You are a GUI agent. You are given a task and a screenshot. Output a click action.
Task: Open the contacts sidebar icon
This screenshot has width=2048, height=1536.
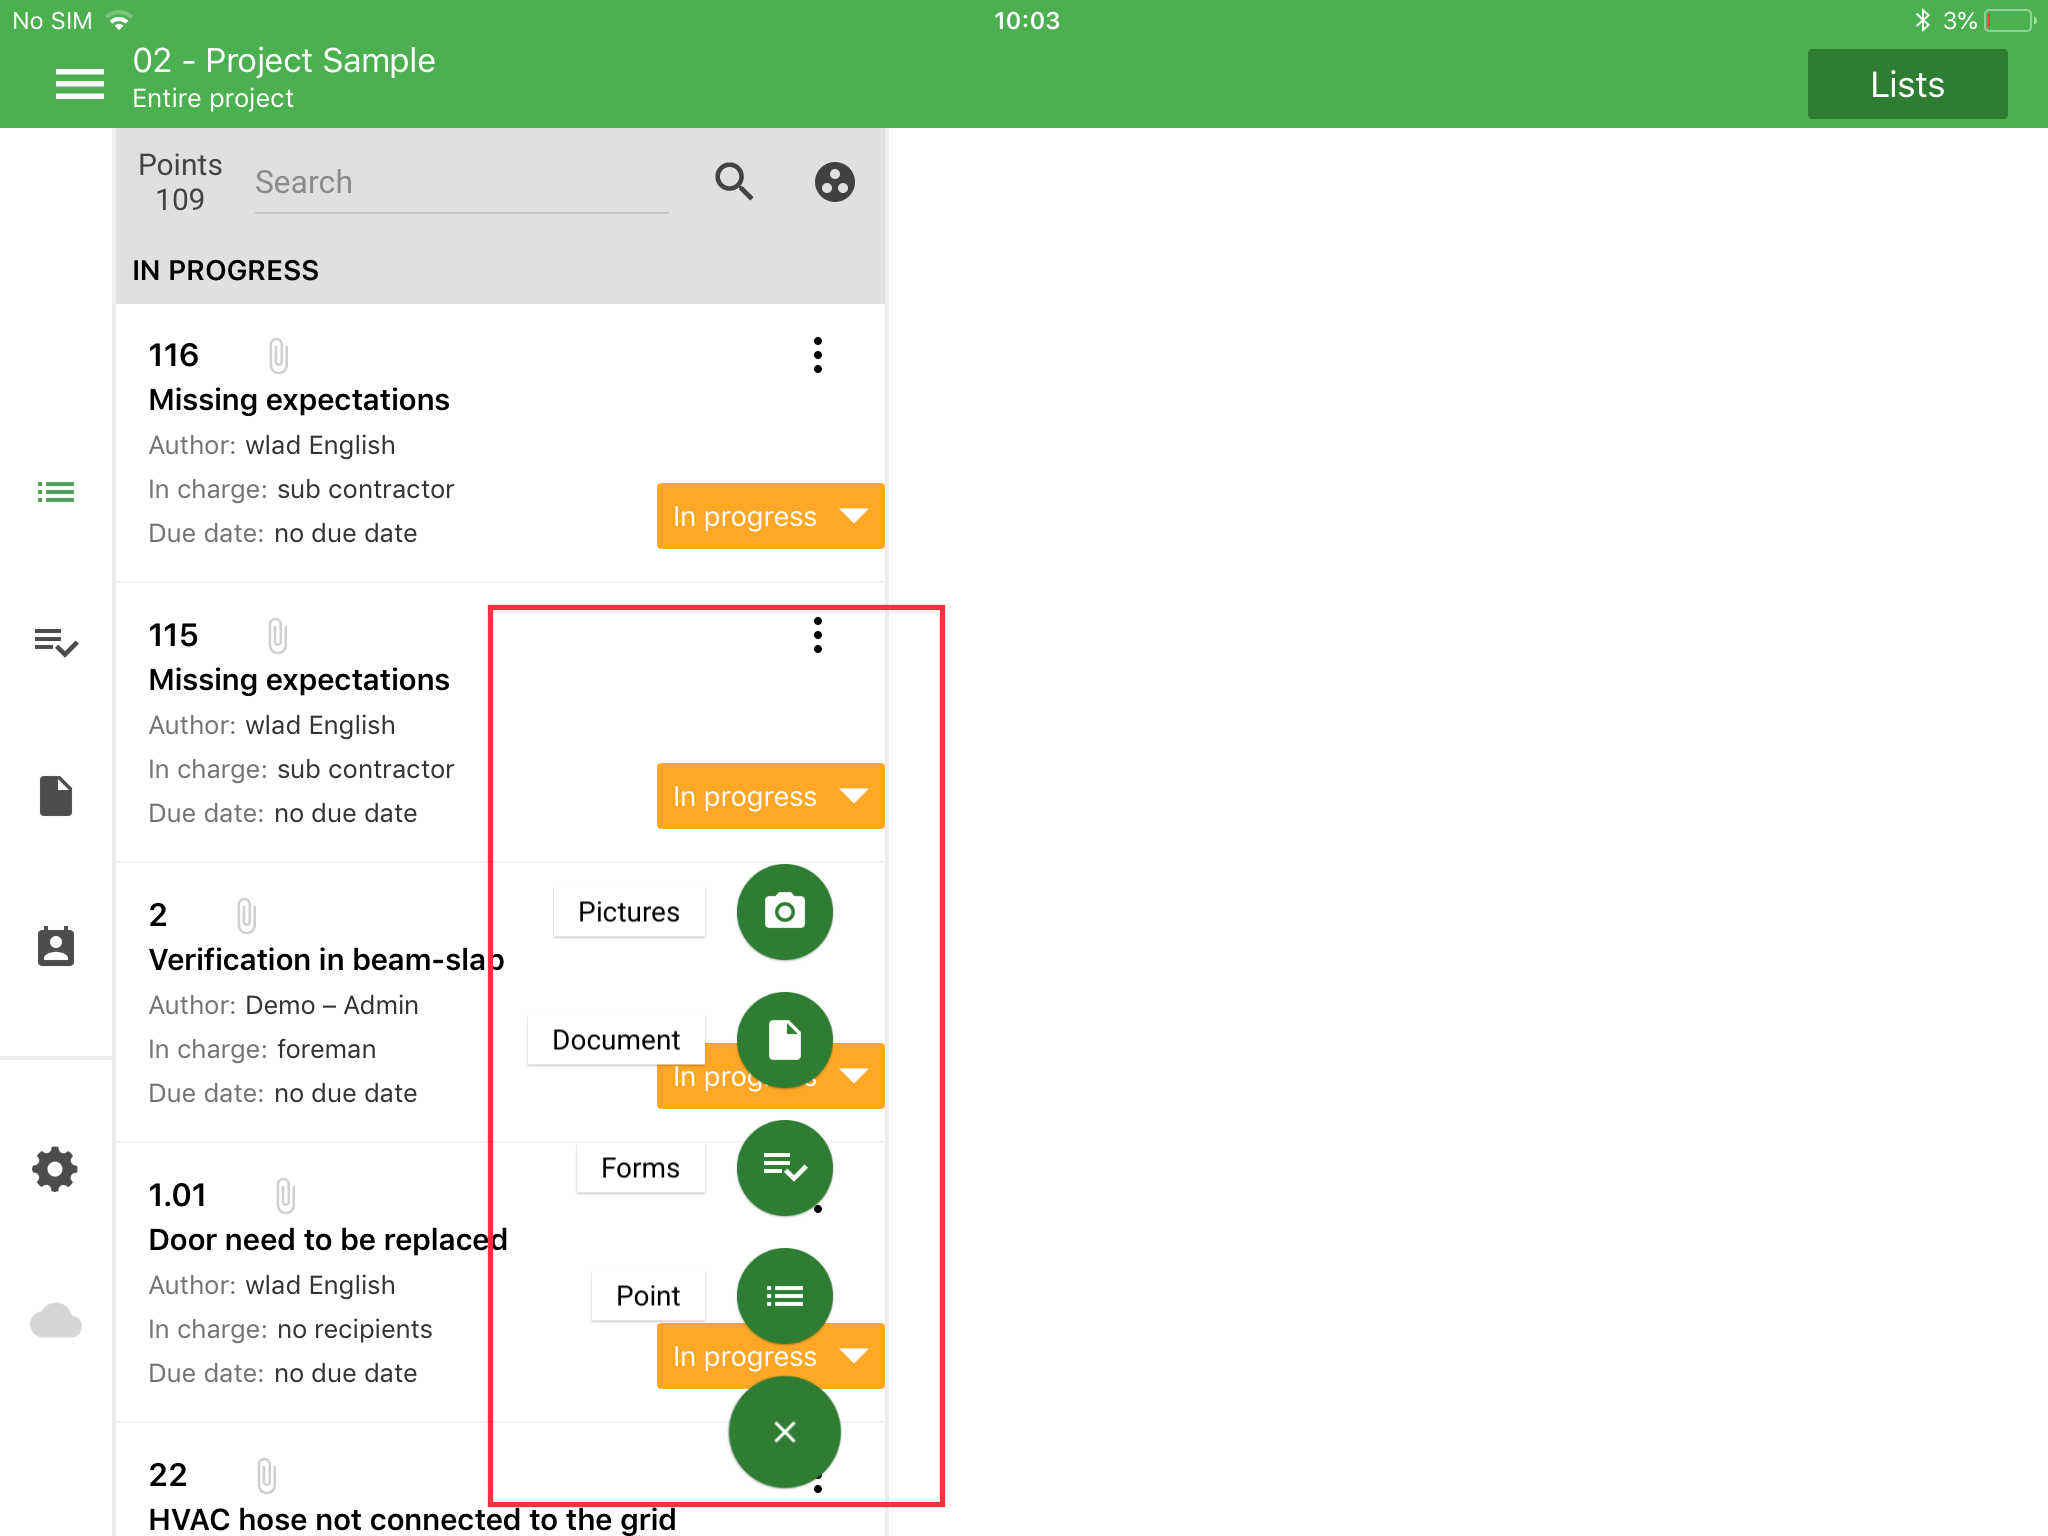tap(56, 946)
